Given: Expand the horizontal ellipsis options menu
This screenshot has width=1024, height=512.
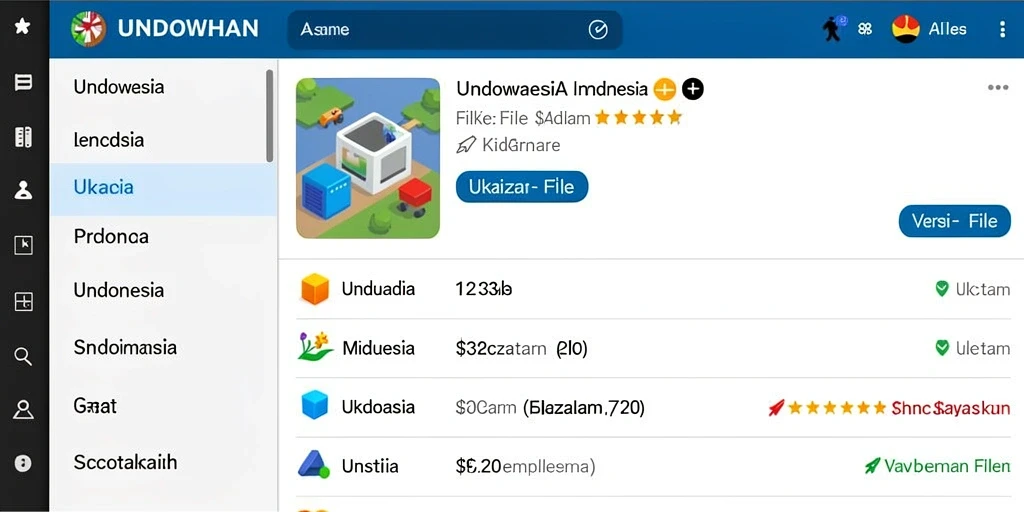Looking at the screenshot, I should pyautogui.click(x=997, y=88).
